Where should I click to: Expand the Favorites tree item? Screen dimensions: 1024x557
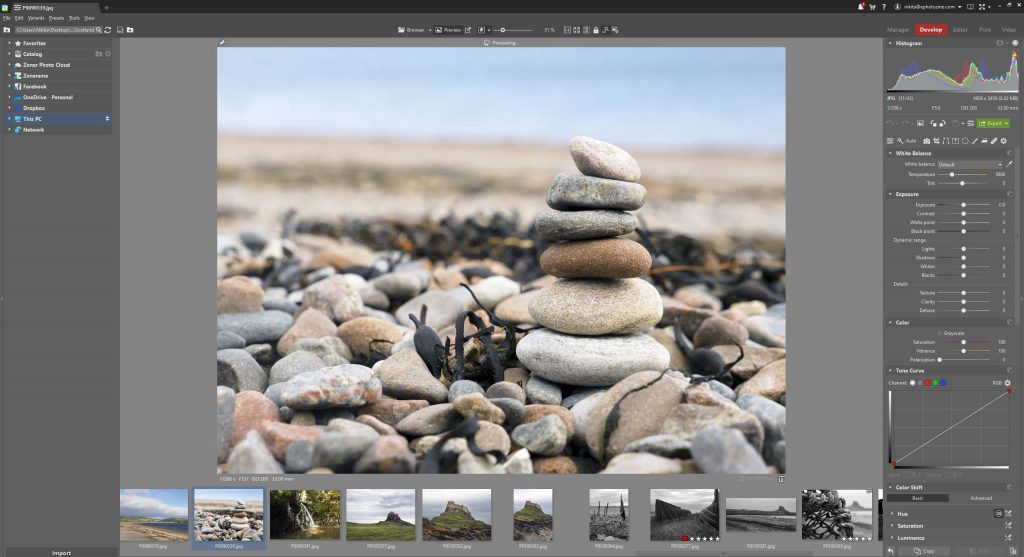pos(9,43)
